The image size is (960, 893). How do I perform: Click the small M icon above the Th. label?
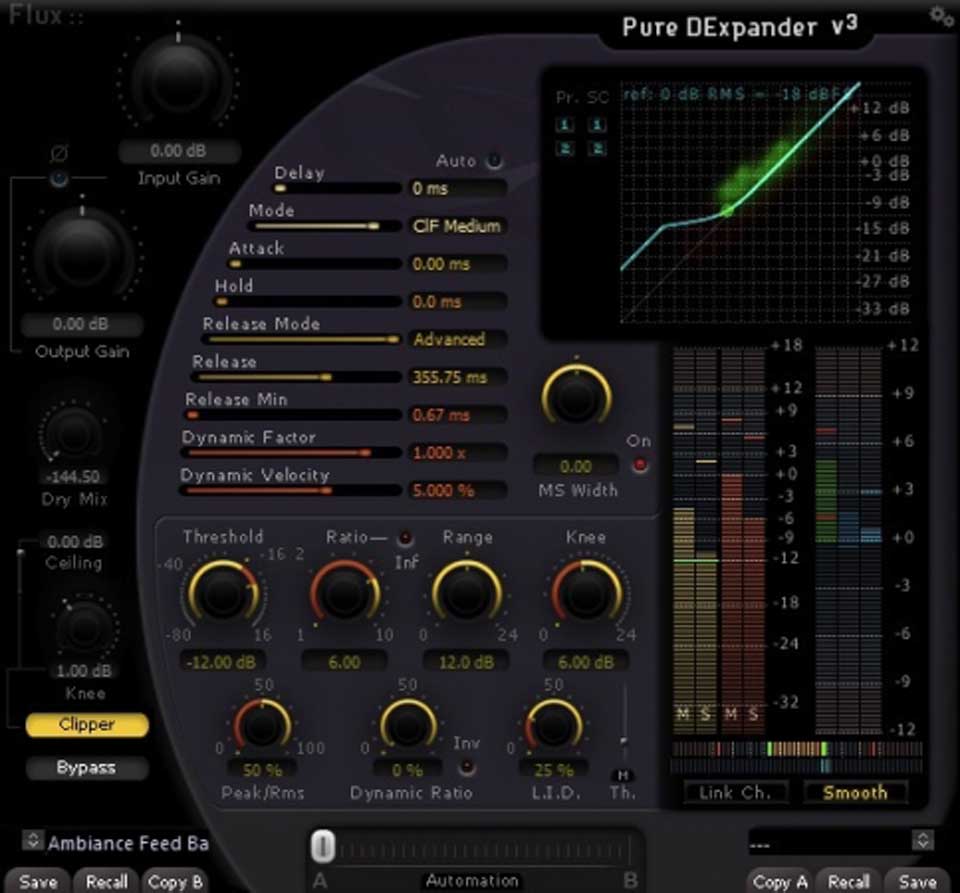[622, 774]
